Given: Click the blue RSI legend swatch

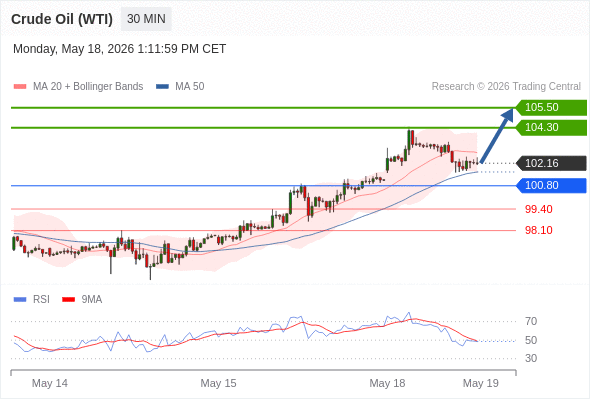Looking at the screenshot, I should coord(20,300).
